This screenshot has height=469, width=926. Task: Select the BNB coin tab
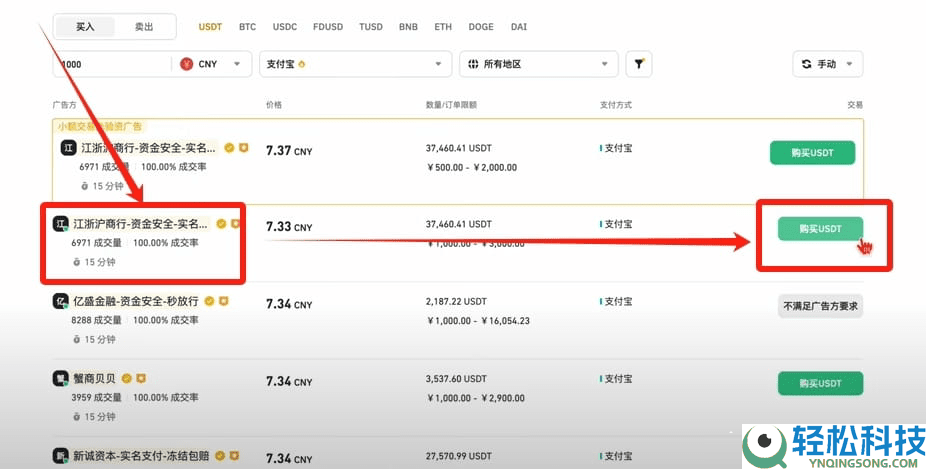tap(408, 27)
